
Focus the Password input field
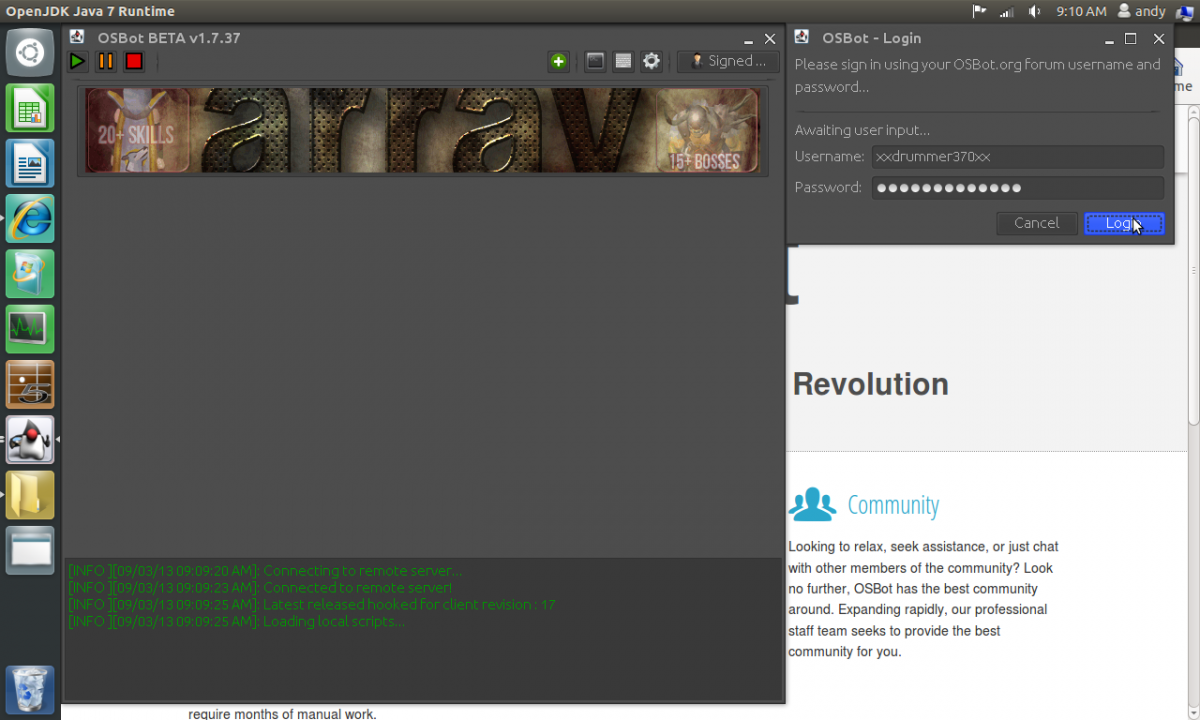click(x=1018, y=188)
